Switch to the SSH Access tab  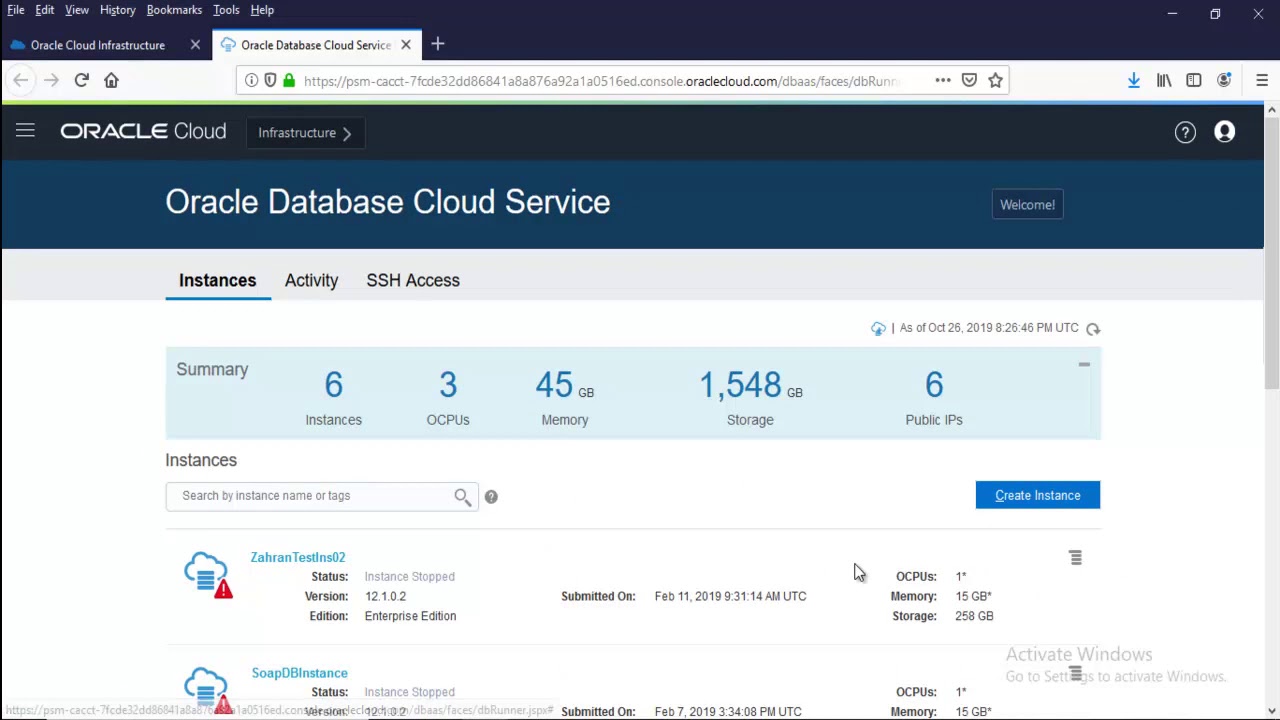(413, 280)
